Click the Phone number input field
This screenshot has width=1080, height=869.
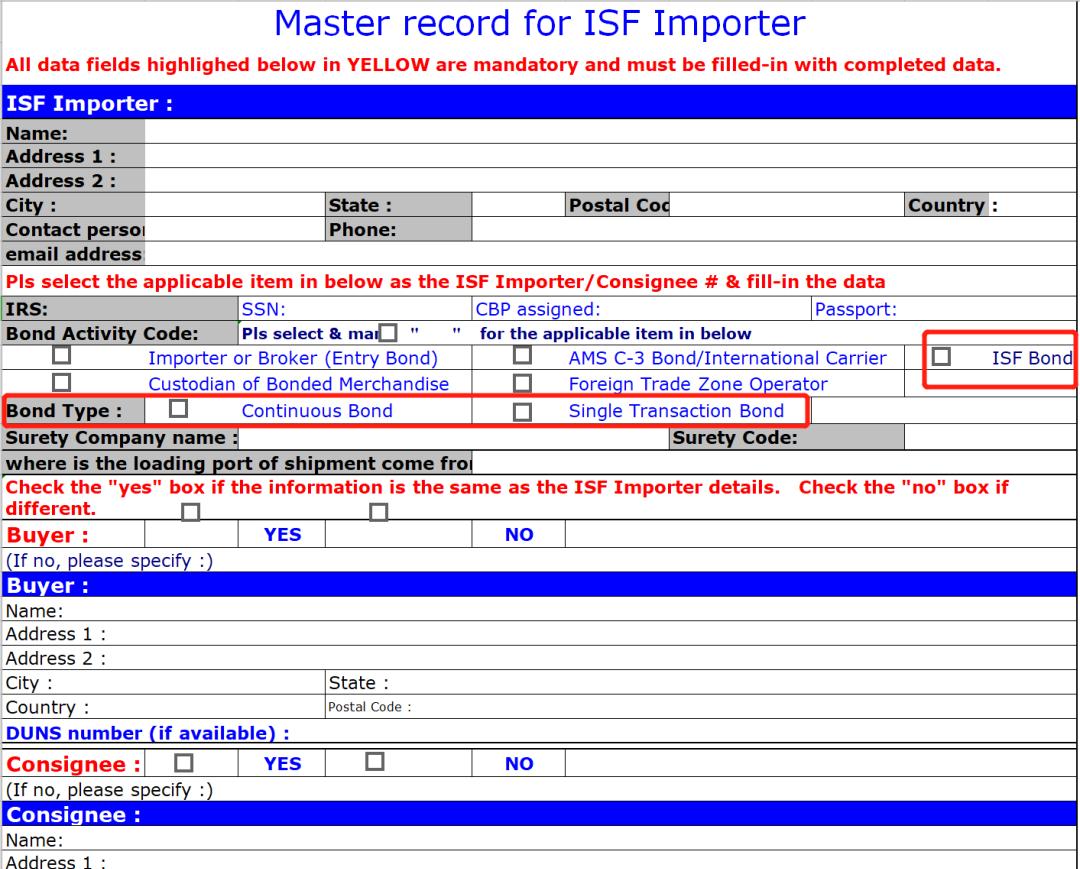[x=770, y=230]
